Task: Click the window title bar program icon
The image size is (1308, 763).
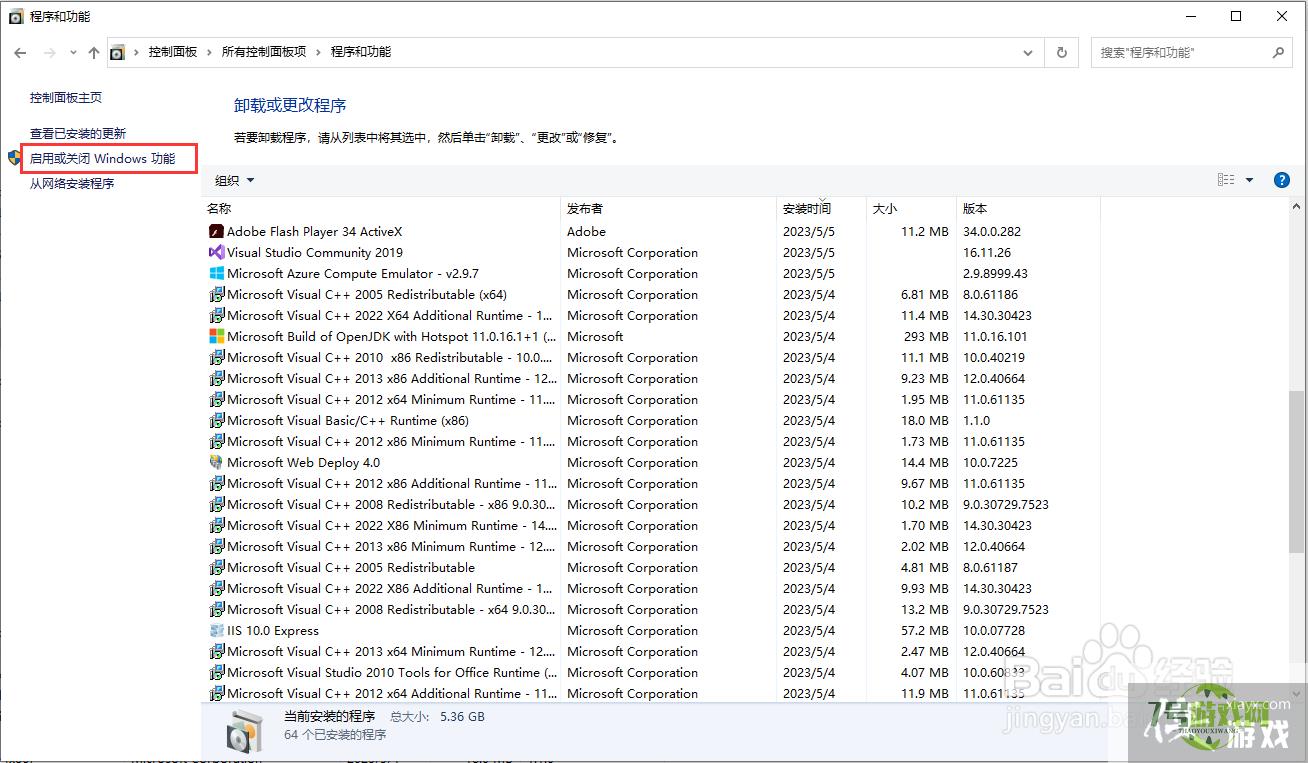Action: pyautogui.click(x=16, y=17)
